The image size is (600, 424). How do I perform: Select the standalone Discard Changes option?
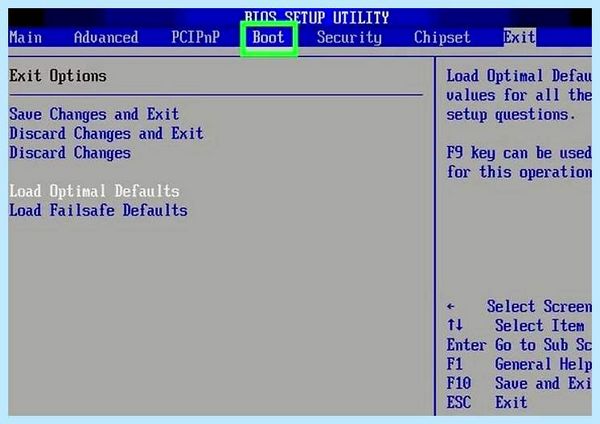pos(70,152)
